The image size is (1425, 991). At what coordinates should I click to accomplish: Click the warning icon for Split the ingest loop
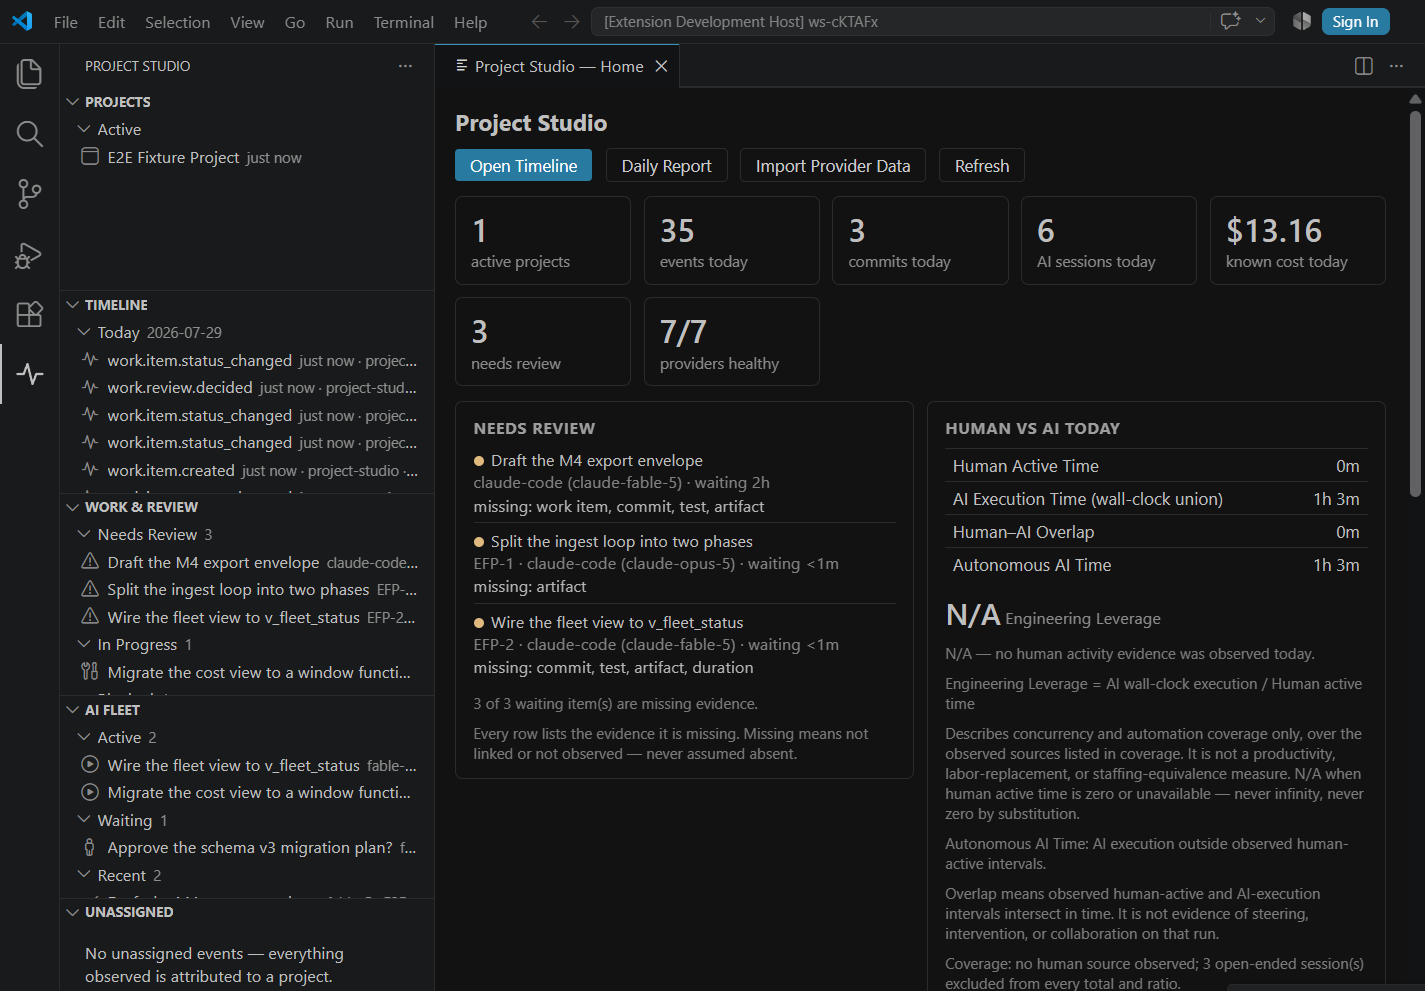(x=90, y=589)
